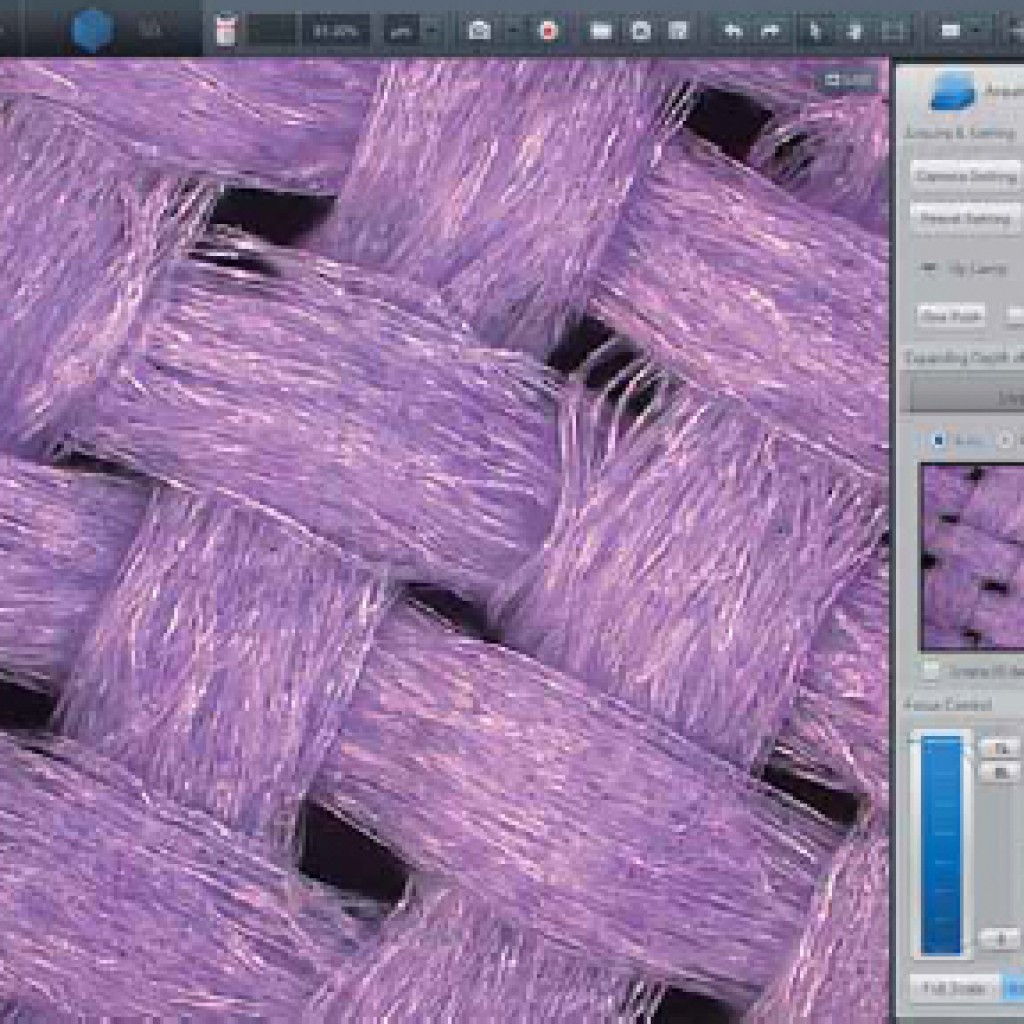This screenshot has width=1024, height=1024.
Task: Select the pointer cursor tool
Action: tap(816, 31)
